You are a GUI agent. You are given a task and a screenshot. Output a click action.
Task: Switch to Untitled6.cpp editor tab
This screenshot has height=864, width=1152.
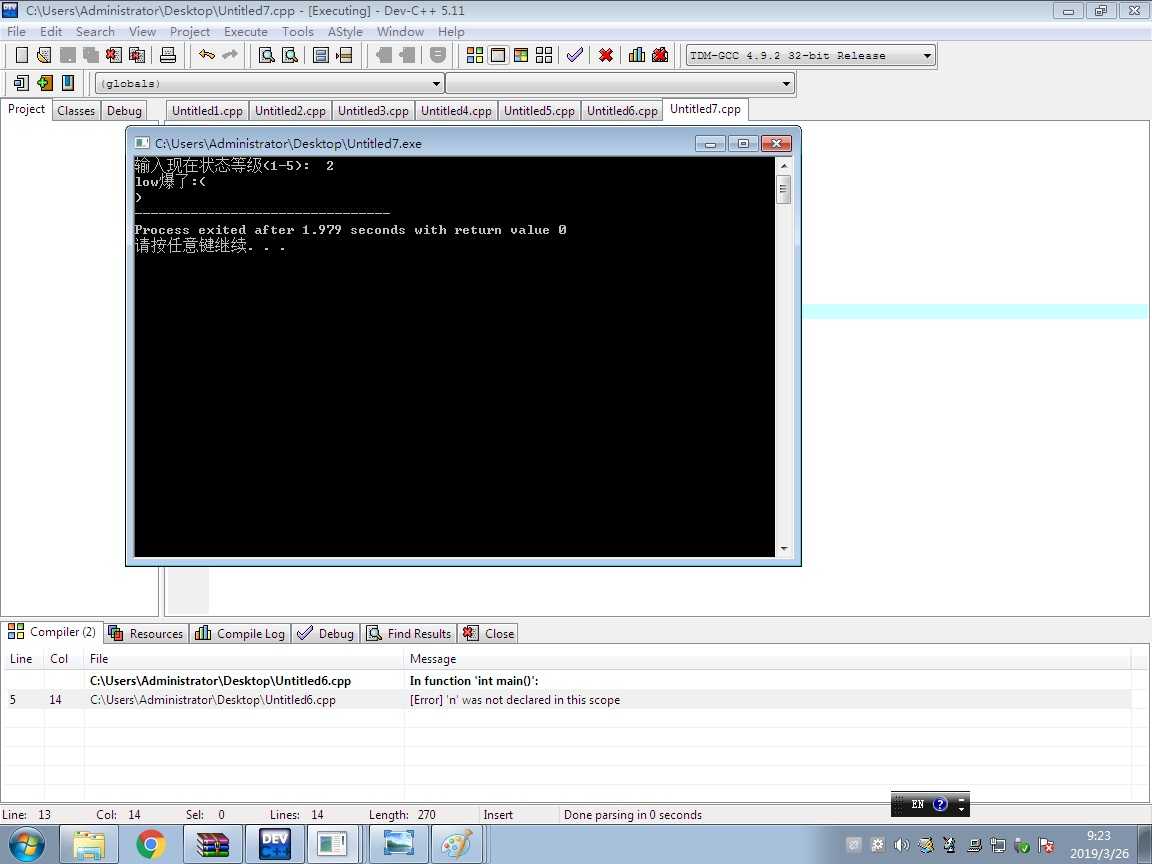pos(622,110)
